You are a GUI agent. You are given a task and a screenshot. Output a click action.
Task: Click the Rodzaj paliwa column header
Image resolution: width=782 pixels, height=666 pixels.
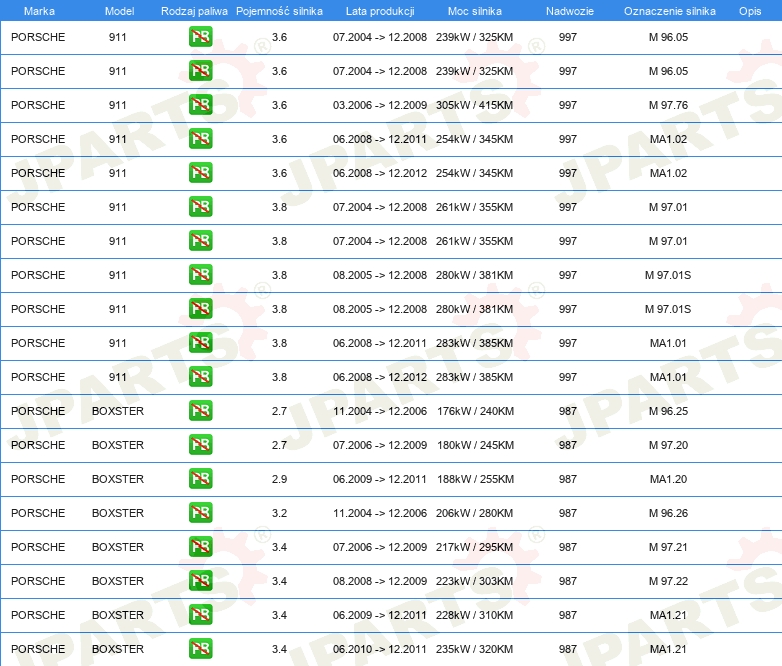pyautogui.click(x=194, y=10)
